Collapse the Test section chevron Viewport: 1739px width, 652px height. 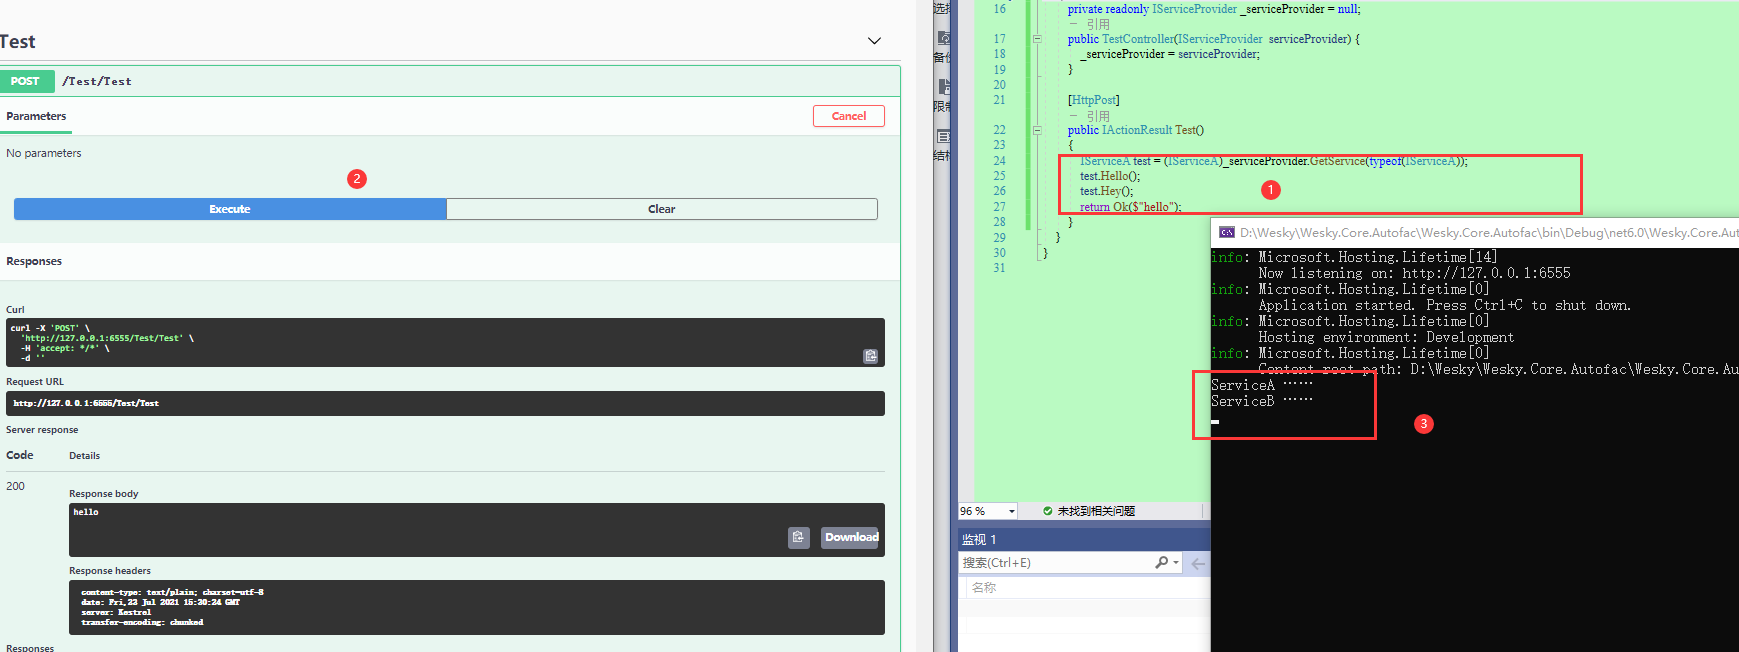874,41
